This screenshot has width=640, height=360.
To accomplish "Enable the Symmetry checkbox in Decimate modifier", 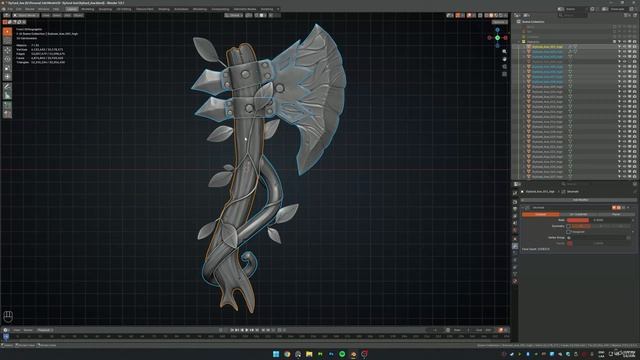I will coord(569,226).
